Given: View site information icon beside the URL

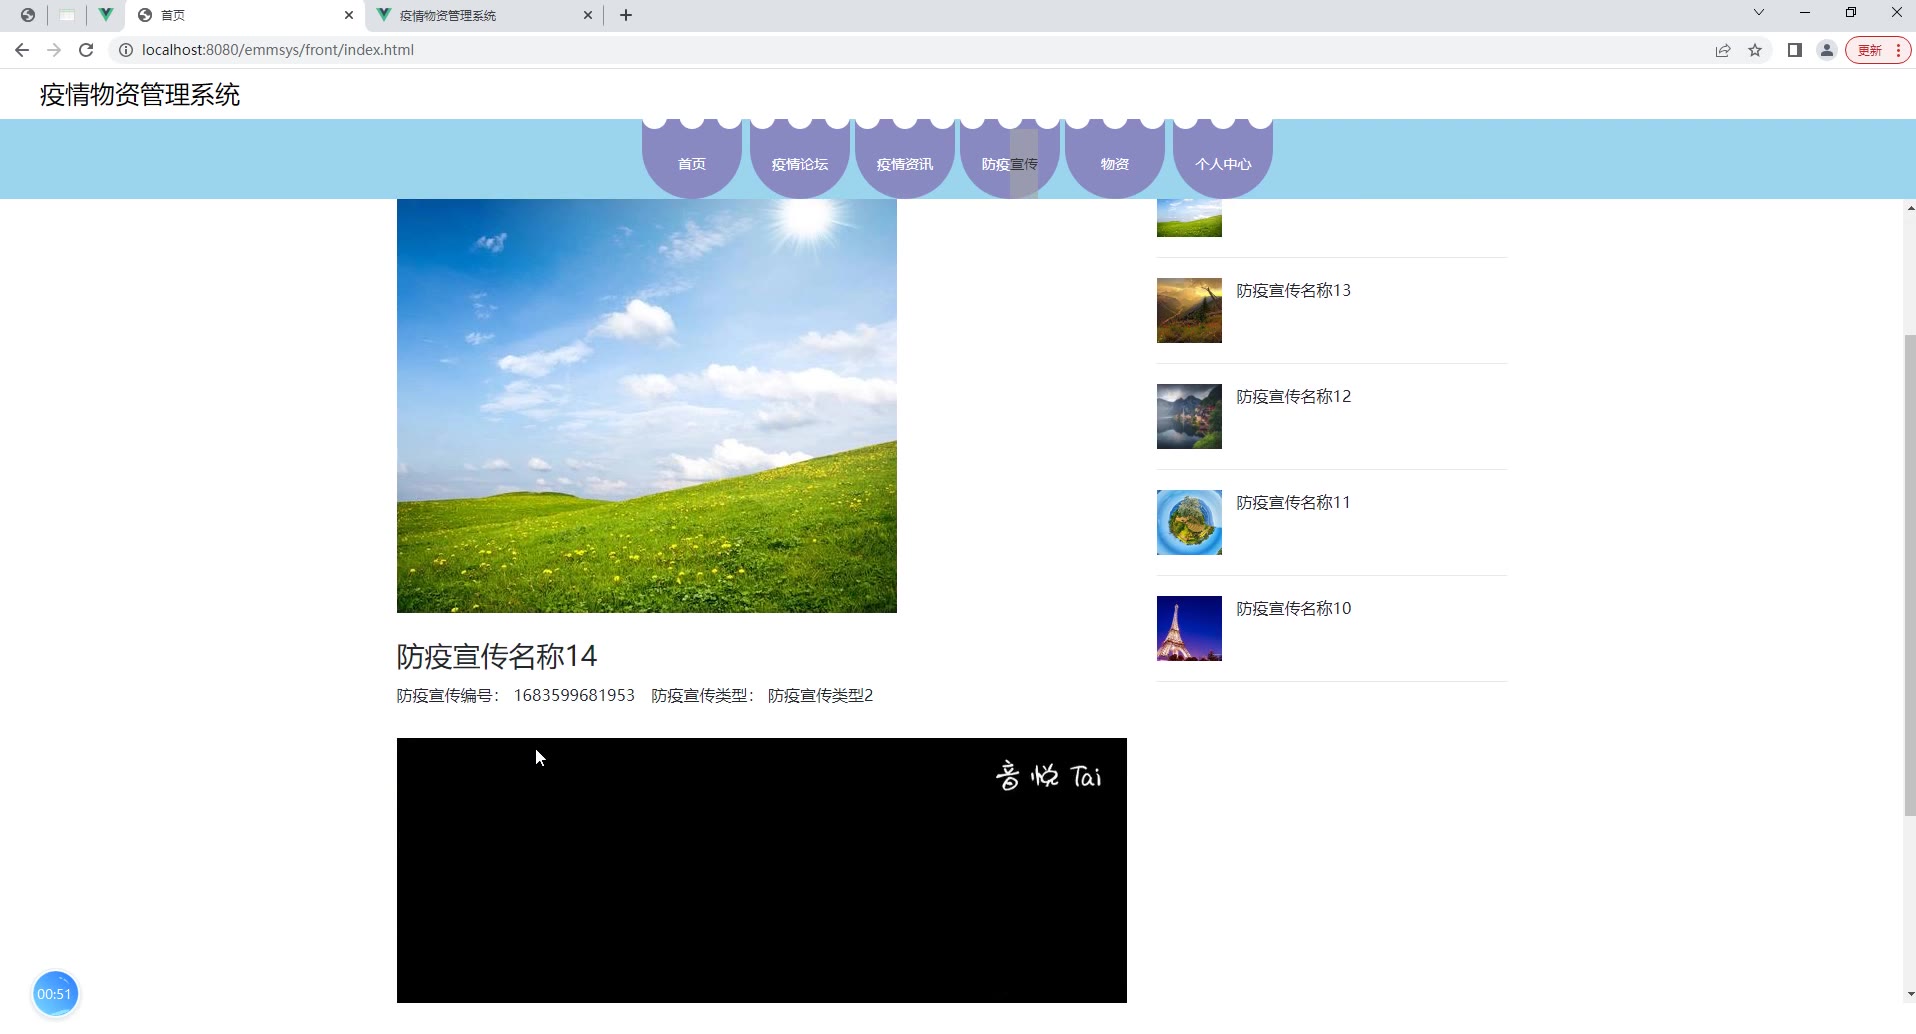Looking at the screenshot, I should 126,50.
